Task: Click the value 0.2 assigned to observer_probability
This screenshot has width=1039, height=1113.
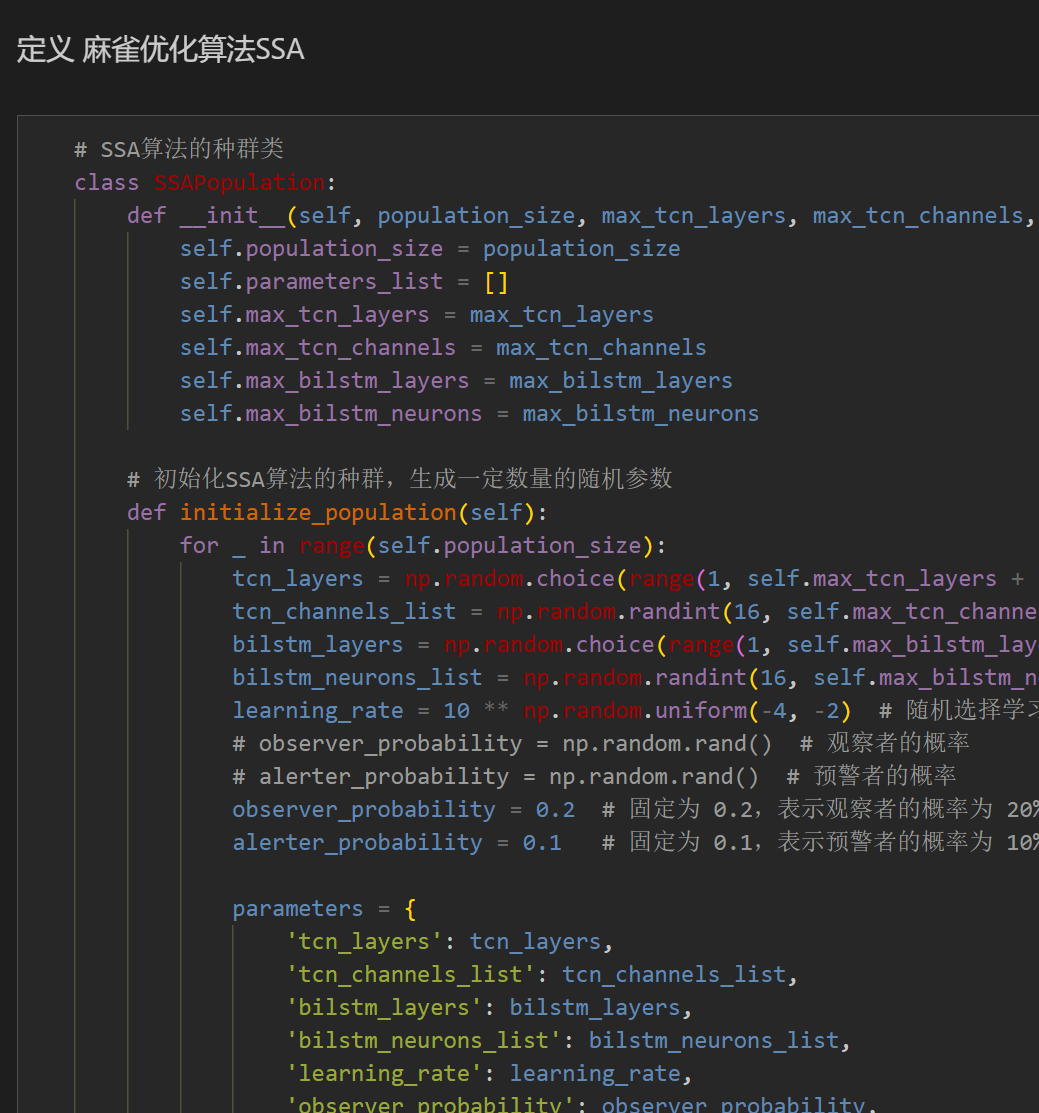Action: 554,809
